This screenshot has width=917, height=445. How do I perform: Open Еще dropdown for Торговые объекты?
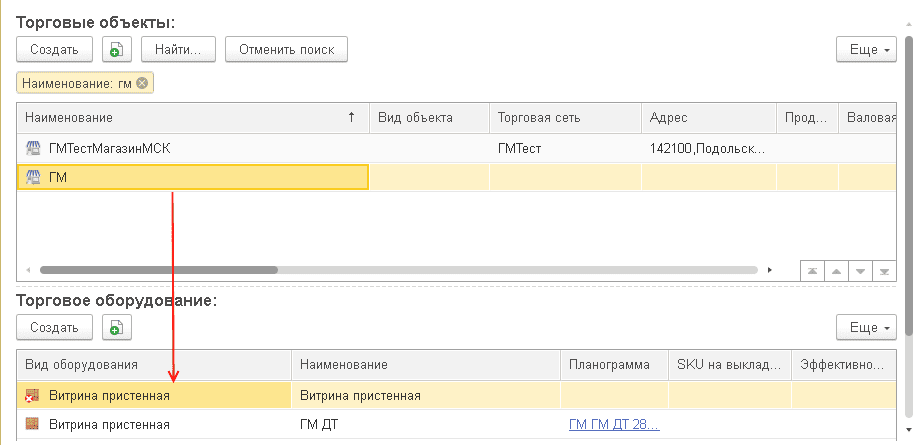(x=866, y=49)
